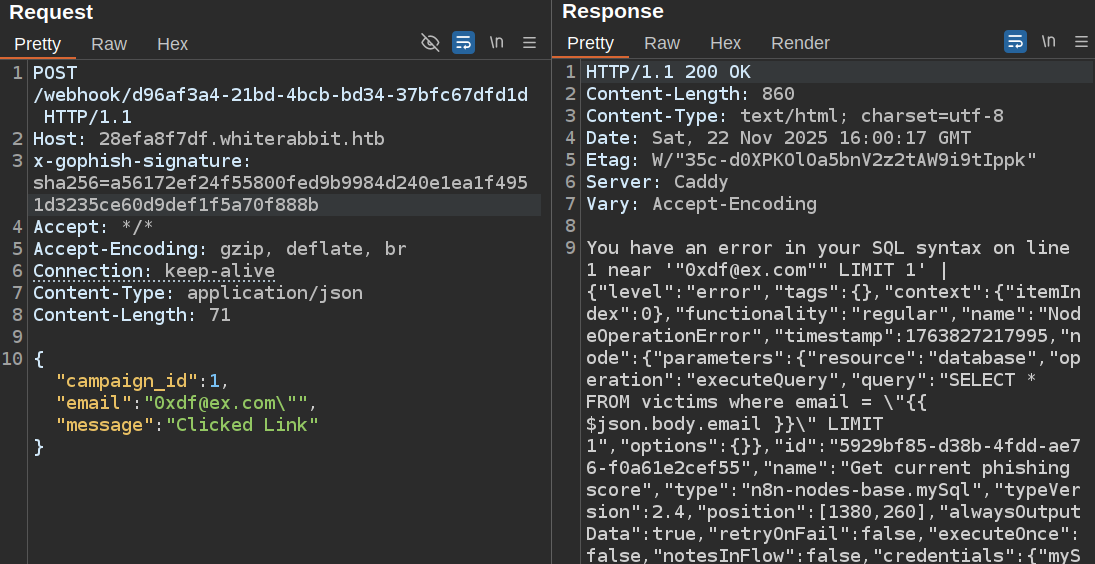Open the Request panel hamburger options menu
This screenshot has width=1095, height=564.
point(530,42)
